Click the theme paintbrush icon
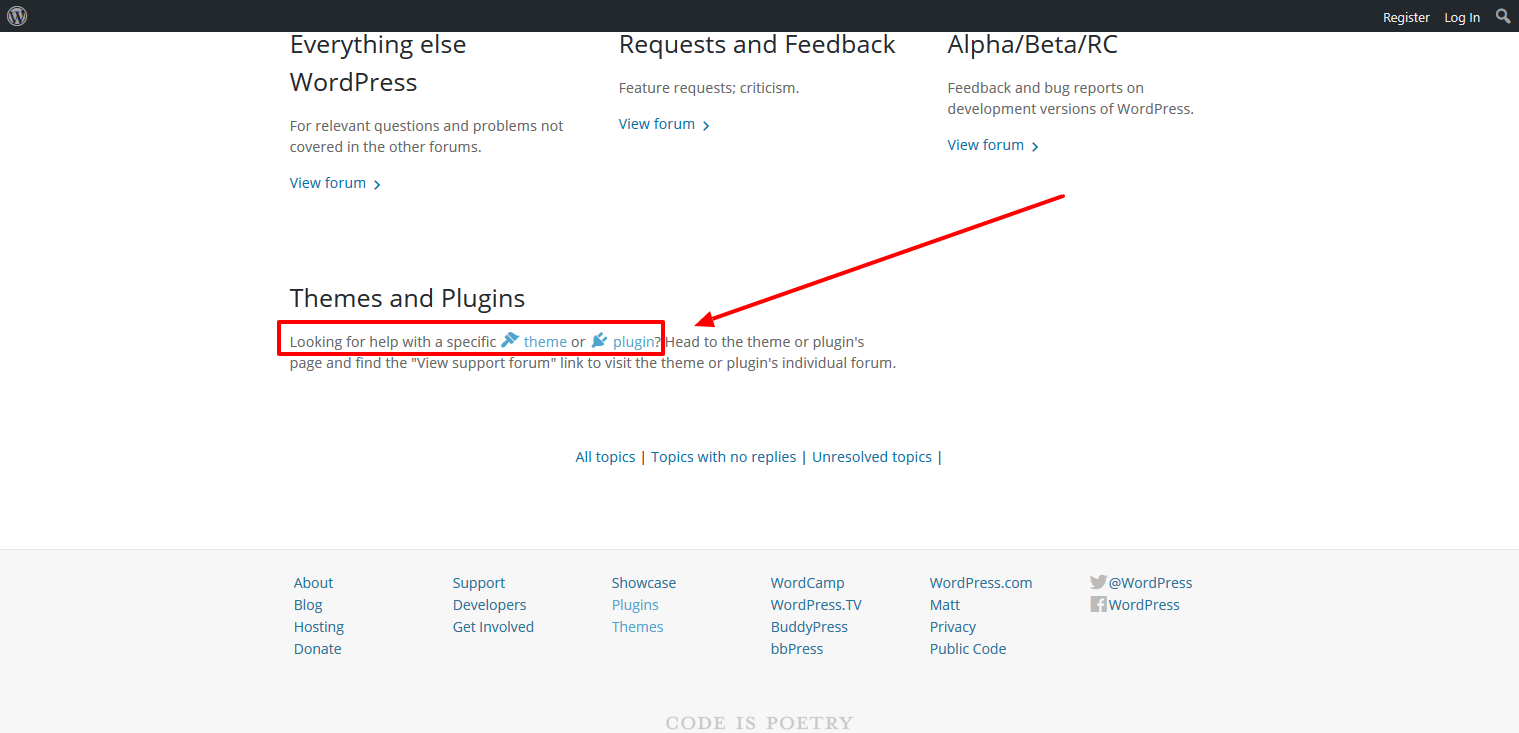Image resolution: width=1519 pixels, height=733 pixels. tap(510, 340)
